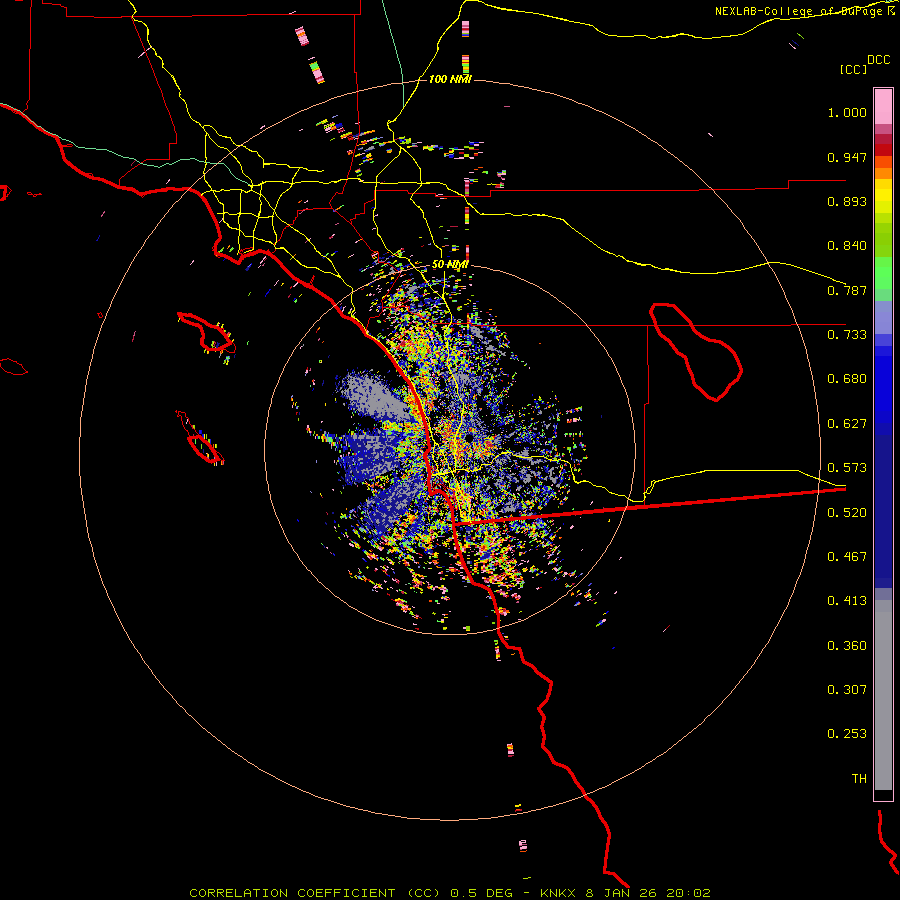Click the 0.253 legend value
This screenshot has width=900, height=900.
pos(847,734)
